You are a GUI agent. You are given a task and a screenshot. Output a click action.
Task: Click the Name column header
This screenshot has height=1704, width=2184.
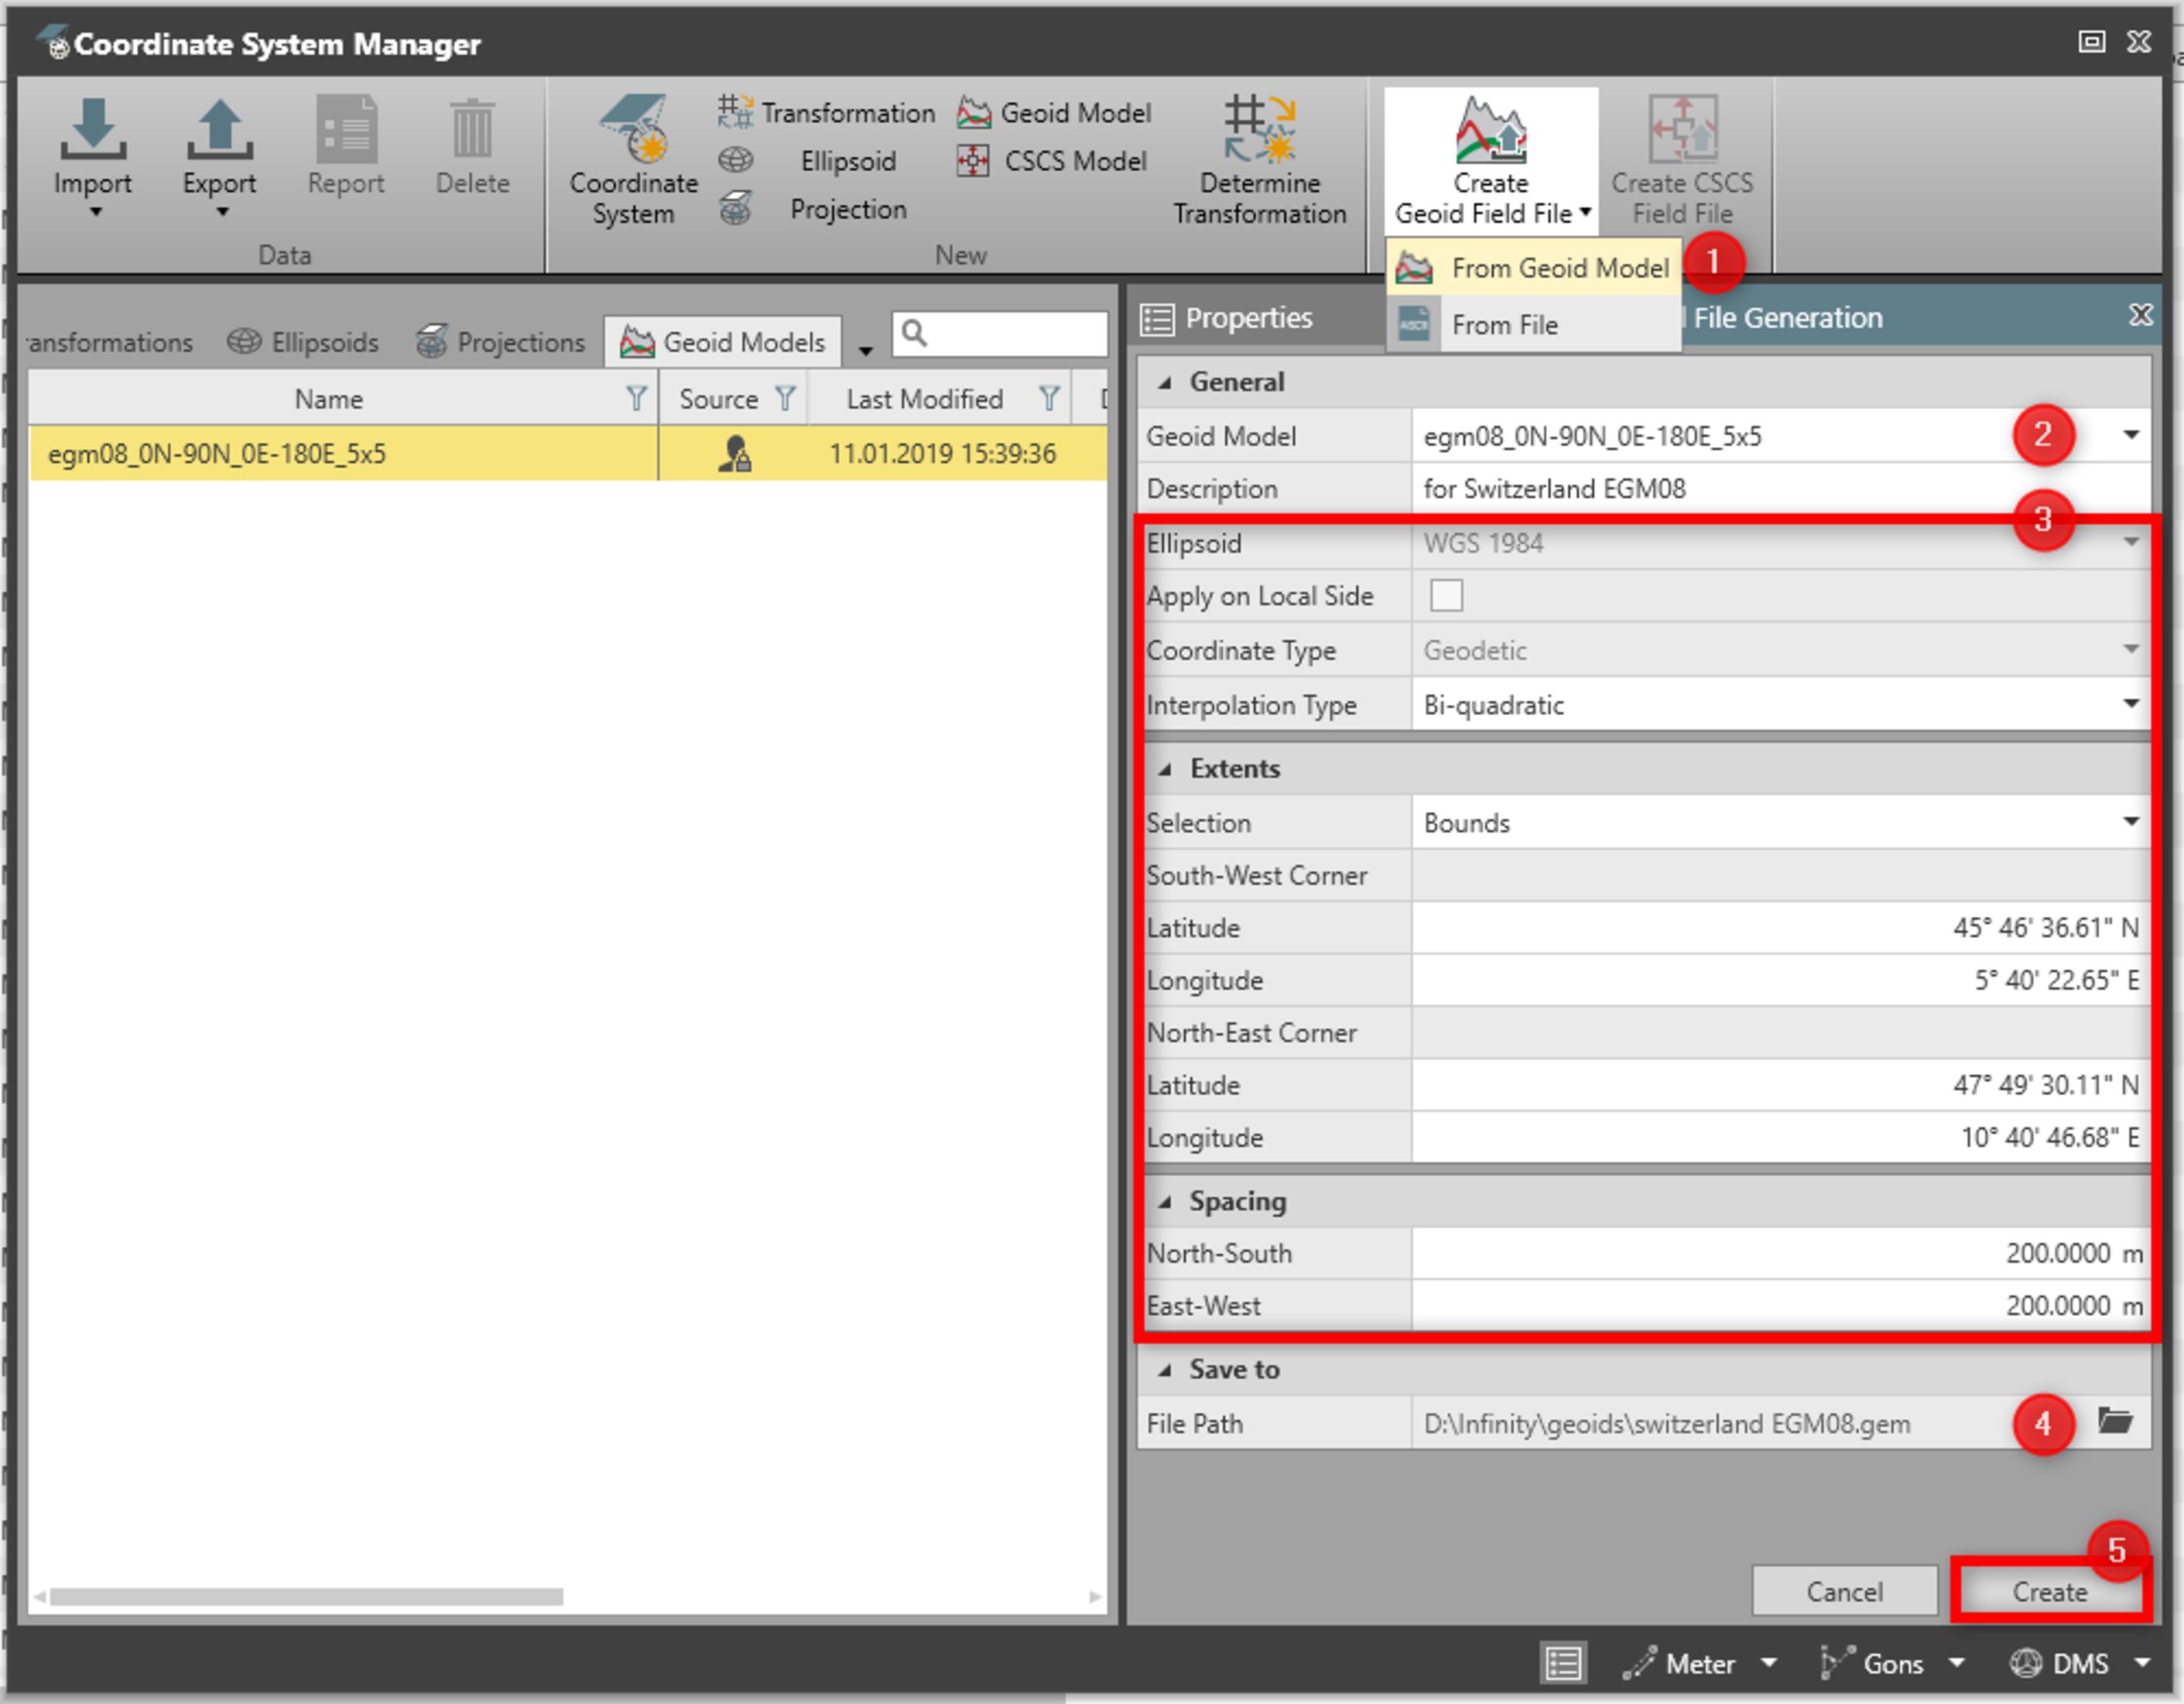(328, 399)
